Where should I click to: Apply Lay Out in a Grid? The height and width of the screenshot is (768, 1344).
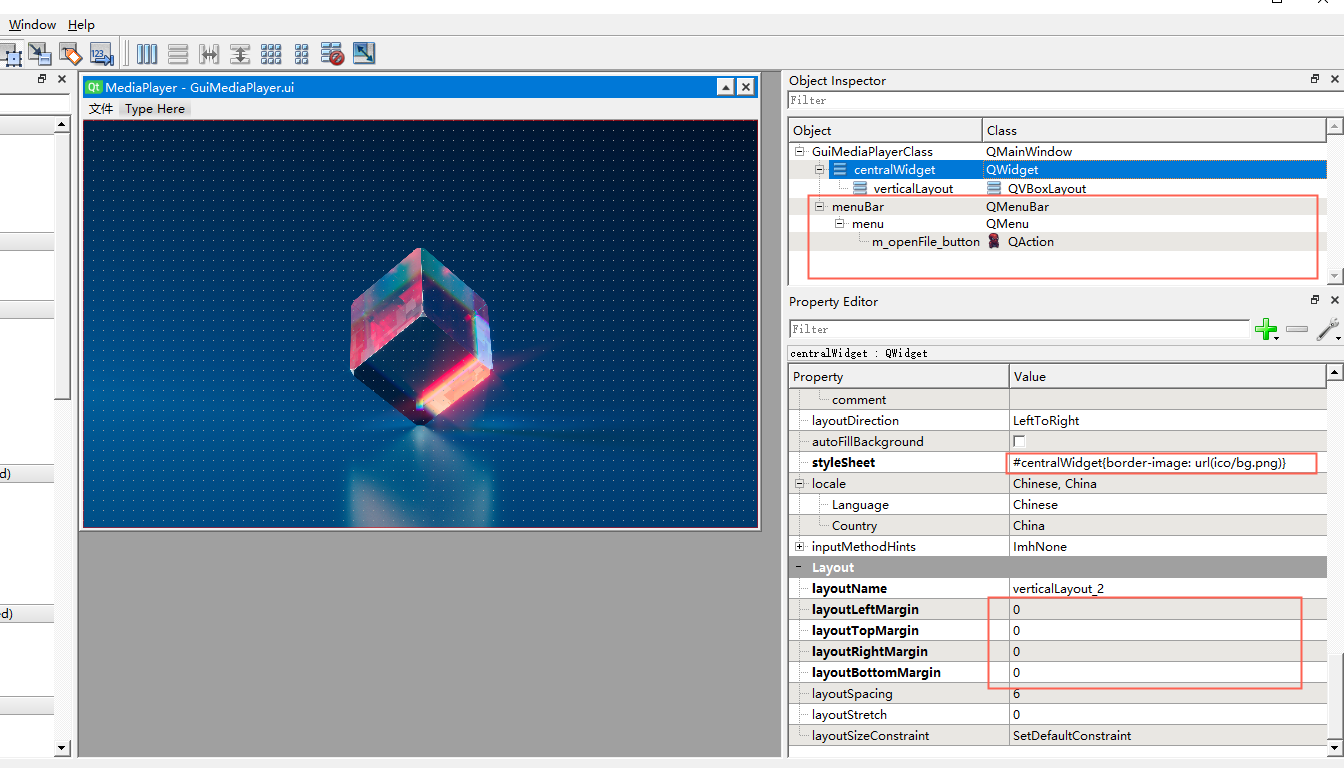click(271, 53)
